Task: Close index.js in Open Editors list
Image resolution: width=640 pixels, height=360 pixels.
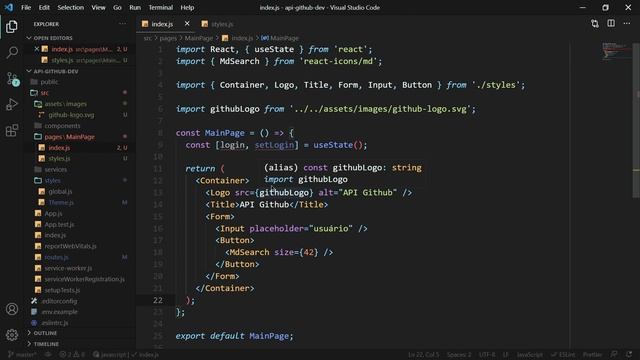Action: (36, 49)
